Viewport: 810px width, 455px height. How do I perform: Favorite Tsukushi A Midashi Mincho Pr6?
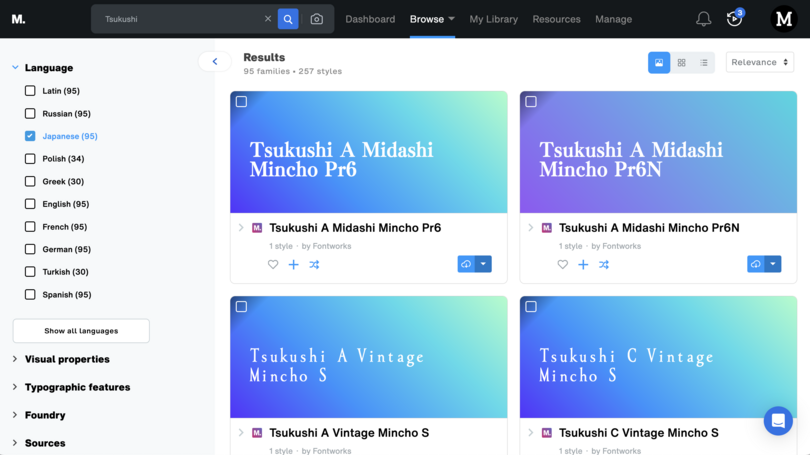[273, 264]
